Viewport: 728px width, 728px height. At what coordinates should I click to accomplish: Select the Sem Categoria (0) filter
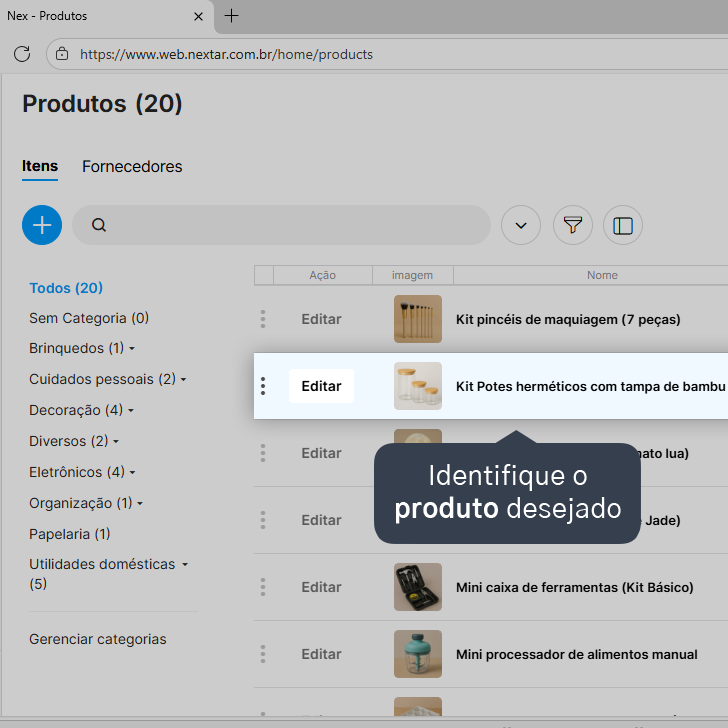coord(89,318)
